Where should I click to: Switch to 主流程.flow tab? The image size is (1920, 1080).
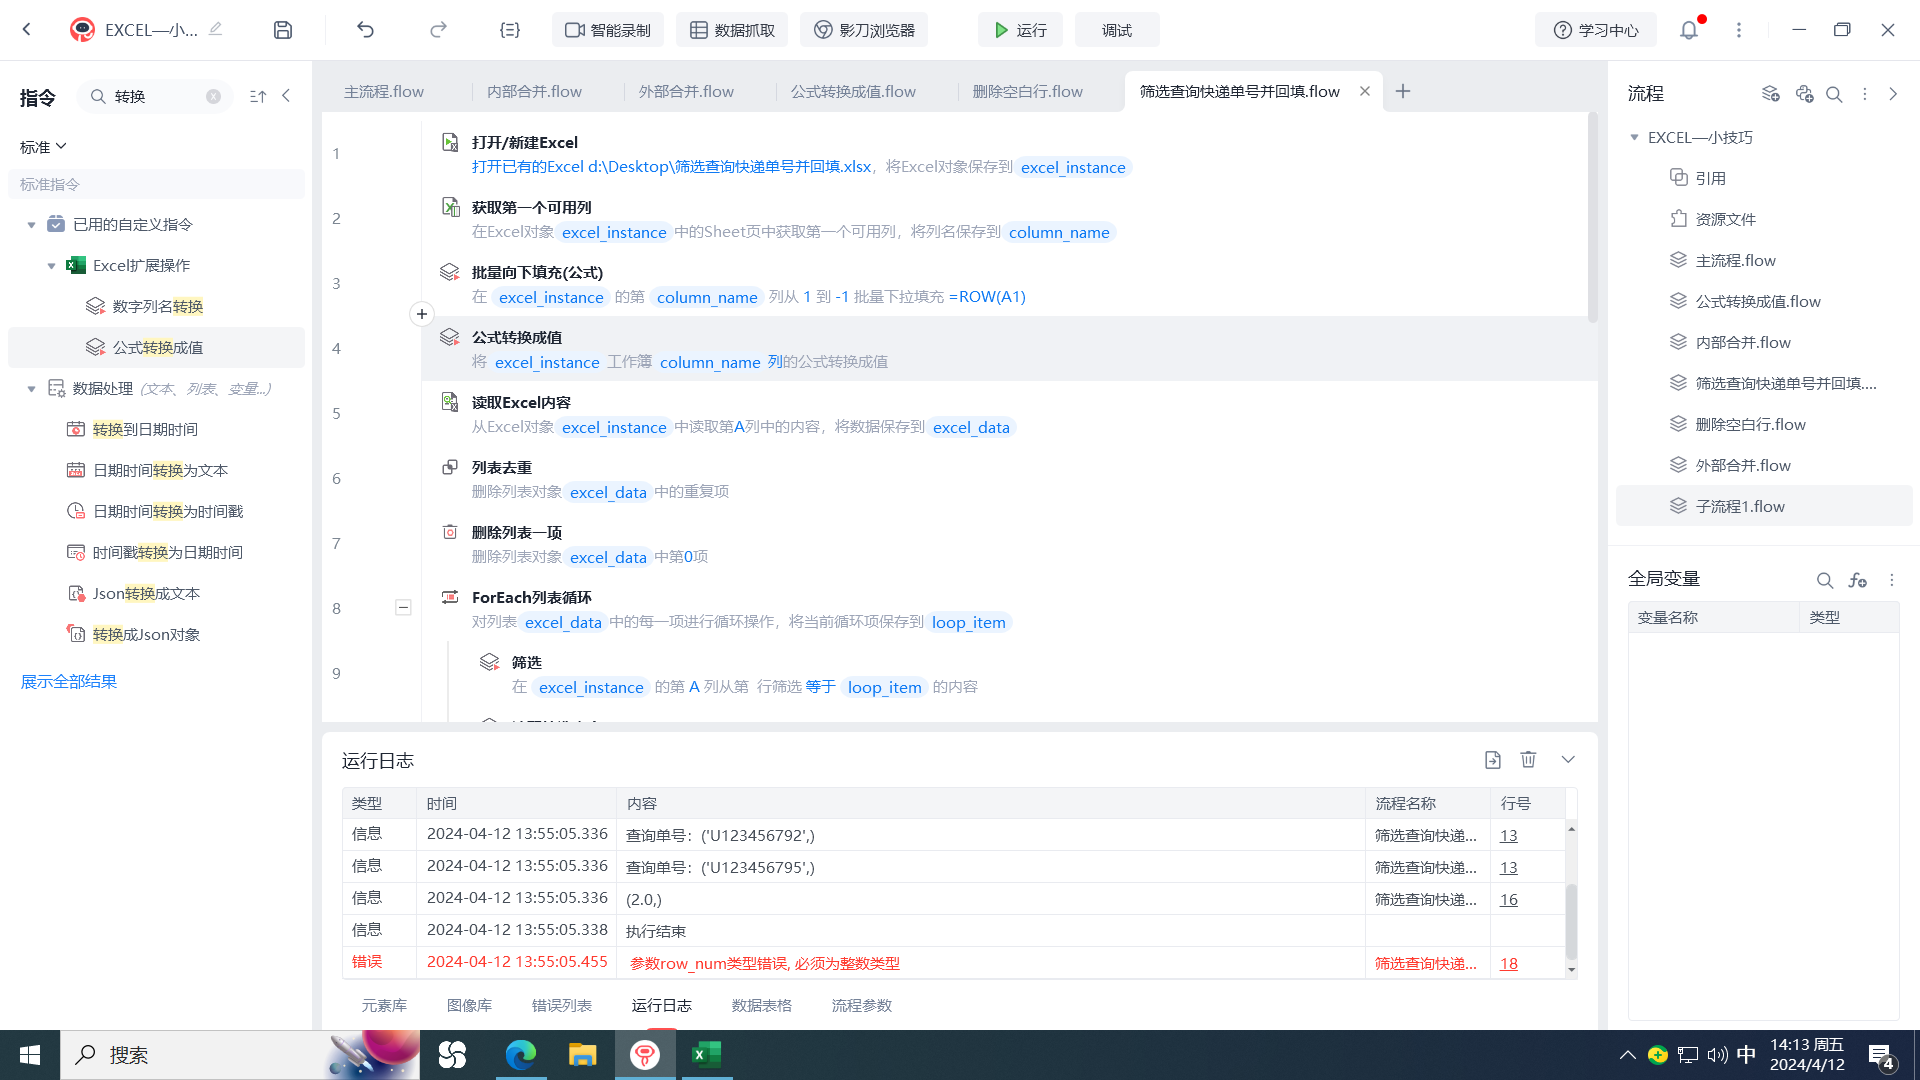(384, 92)
